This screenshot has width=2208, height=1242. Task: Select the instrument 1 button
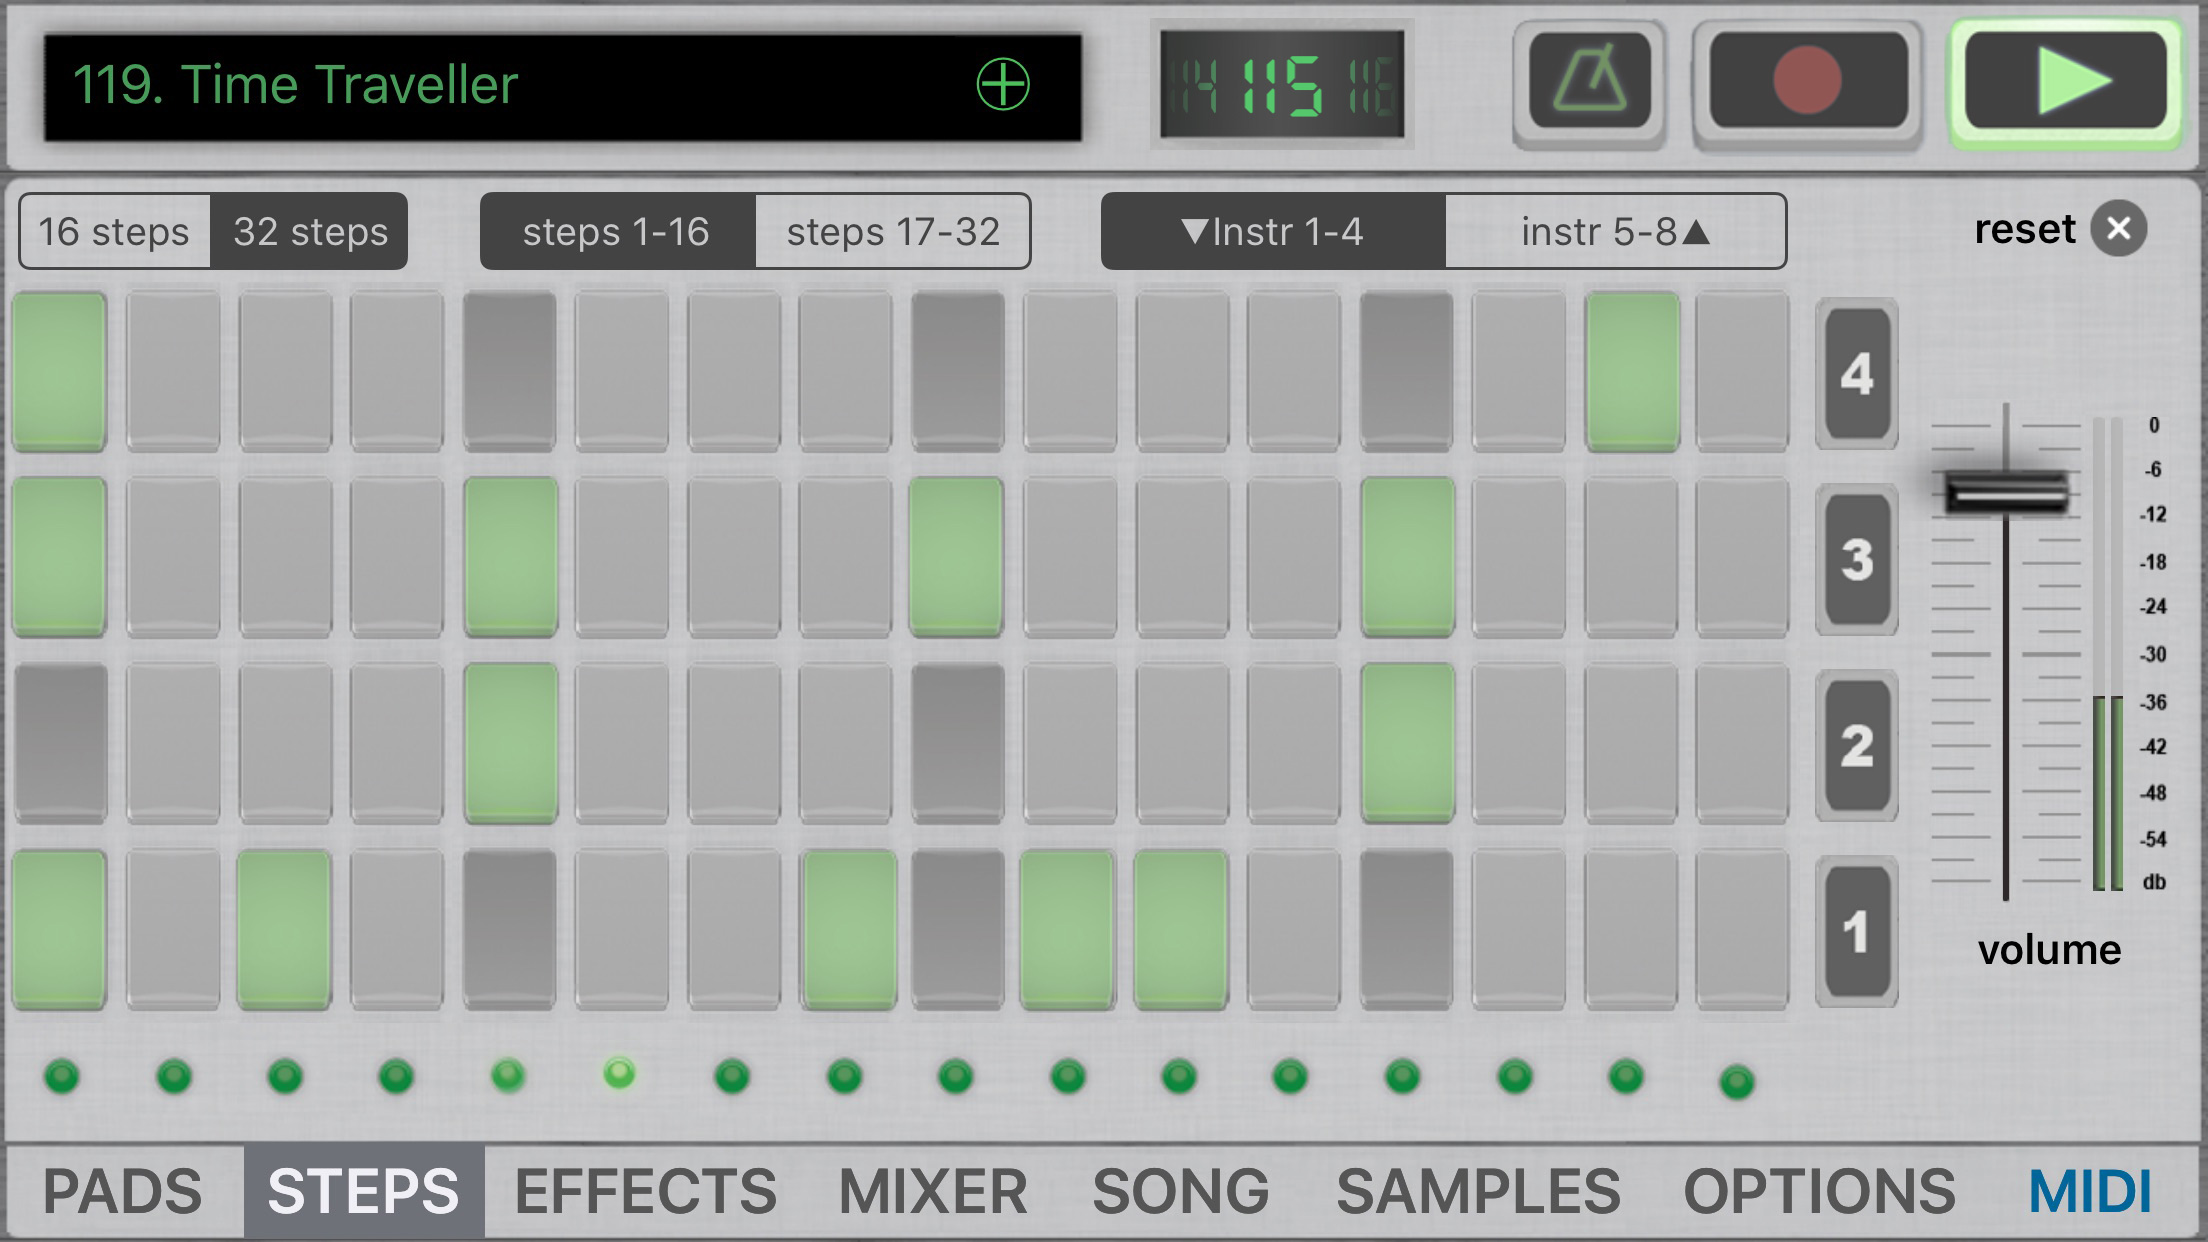[x=1856, y=932]
